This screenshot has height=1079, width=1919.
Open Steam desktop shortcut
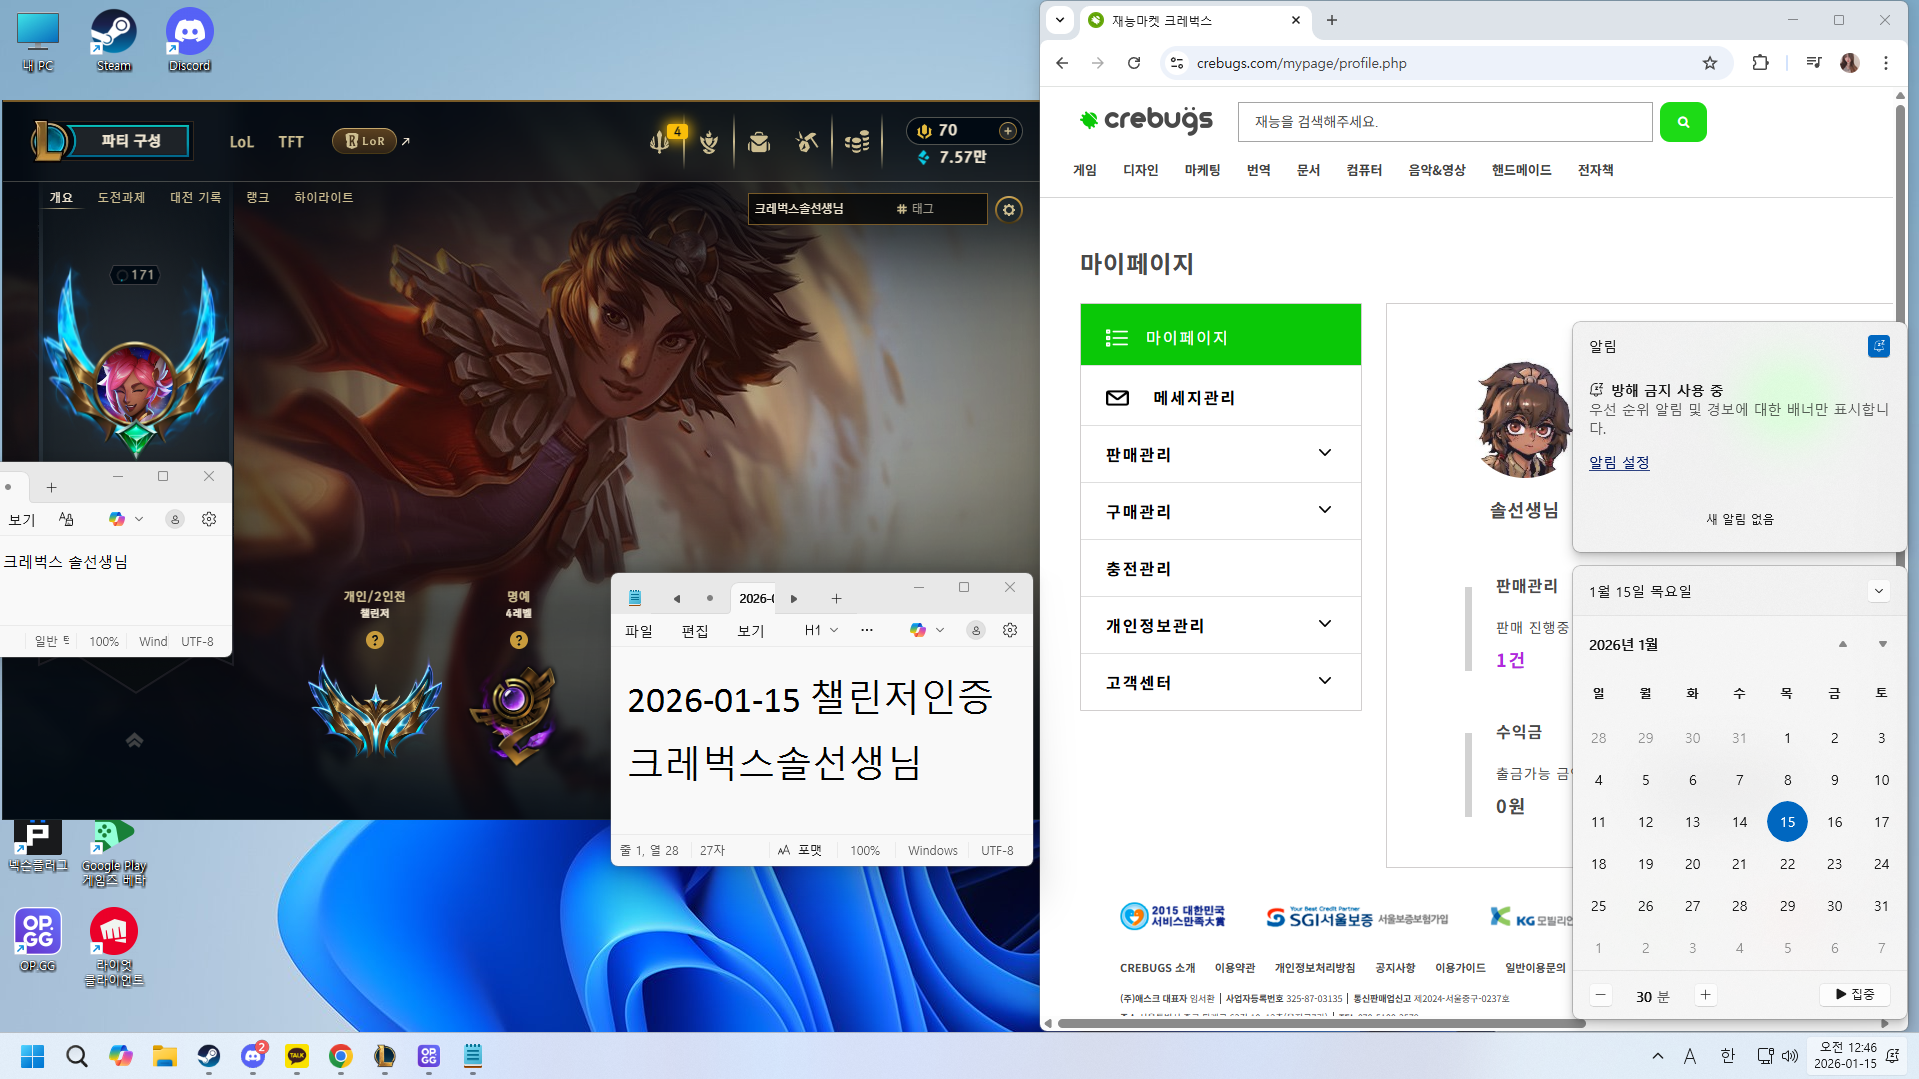pyautogui.click(x=114, y=41)
